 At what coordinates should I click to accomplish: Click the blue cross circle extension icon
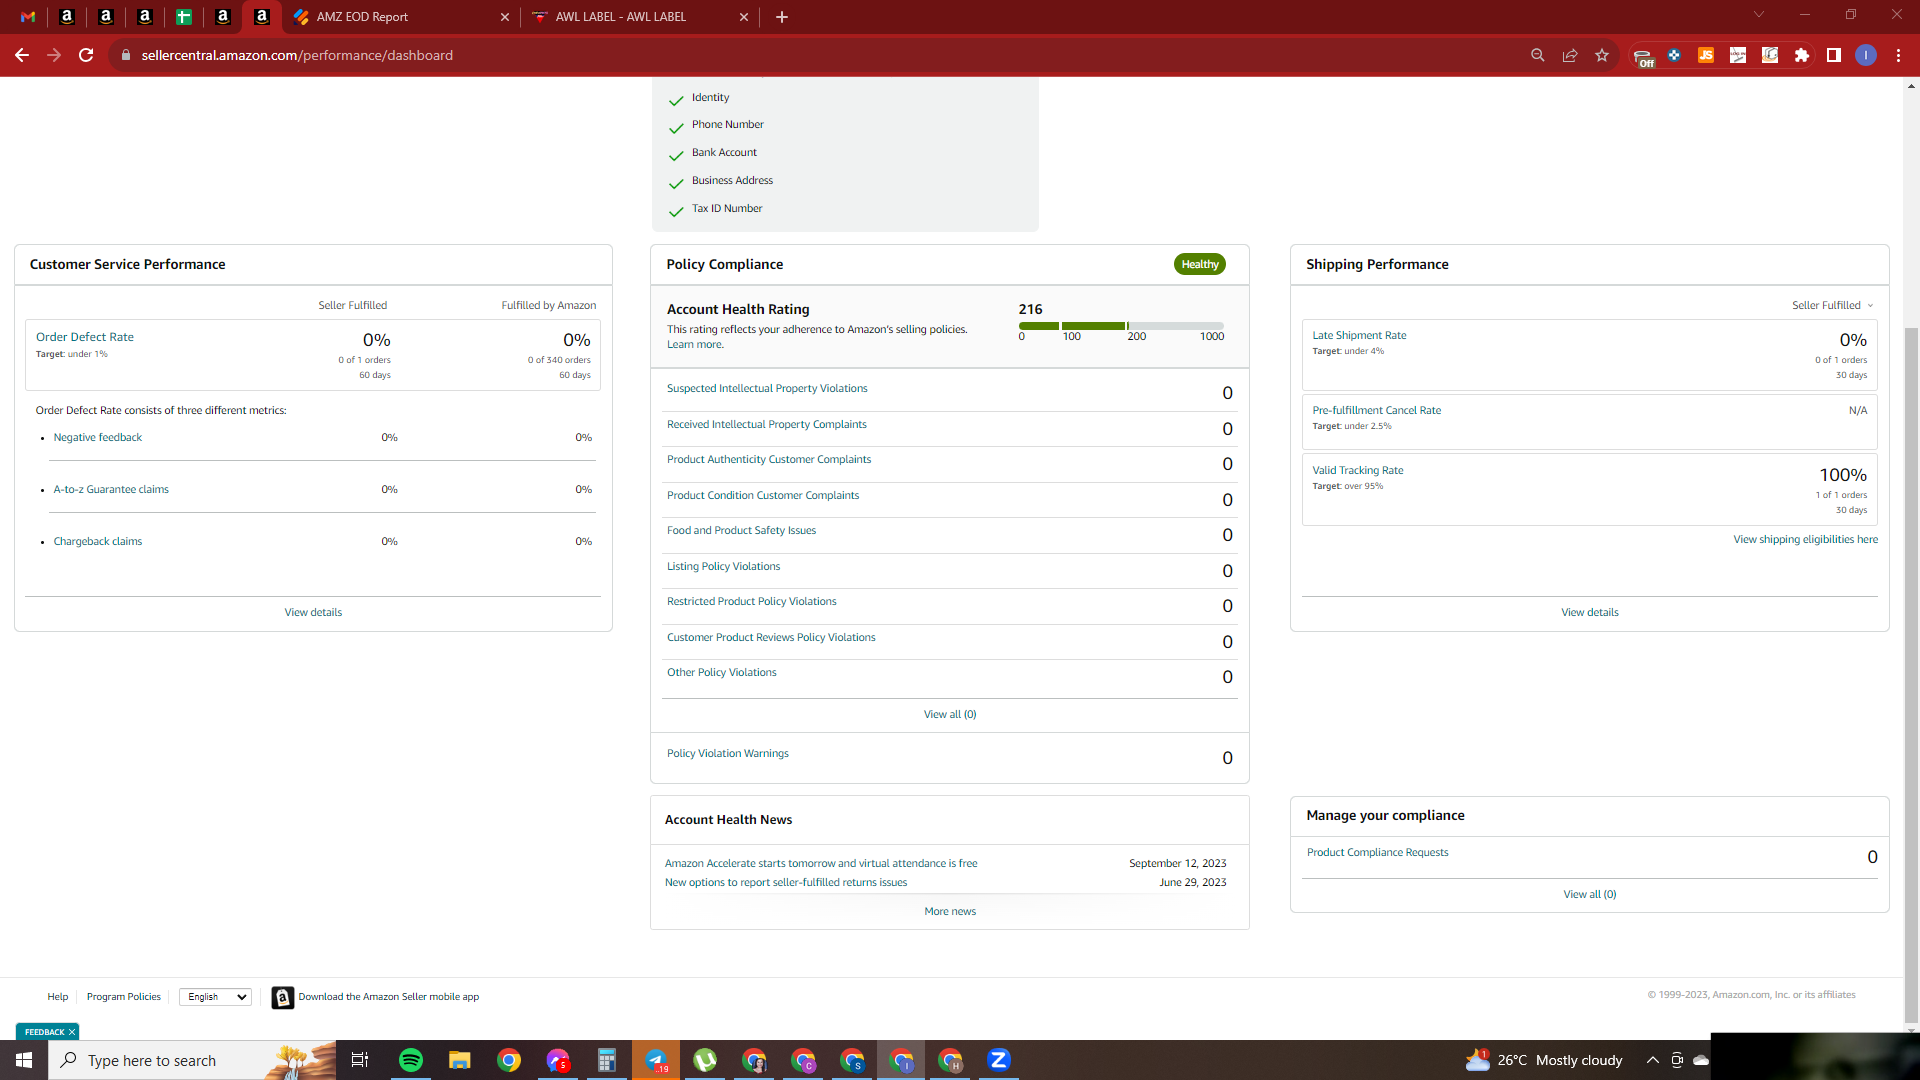[1674, 55]
